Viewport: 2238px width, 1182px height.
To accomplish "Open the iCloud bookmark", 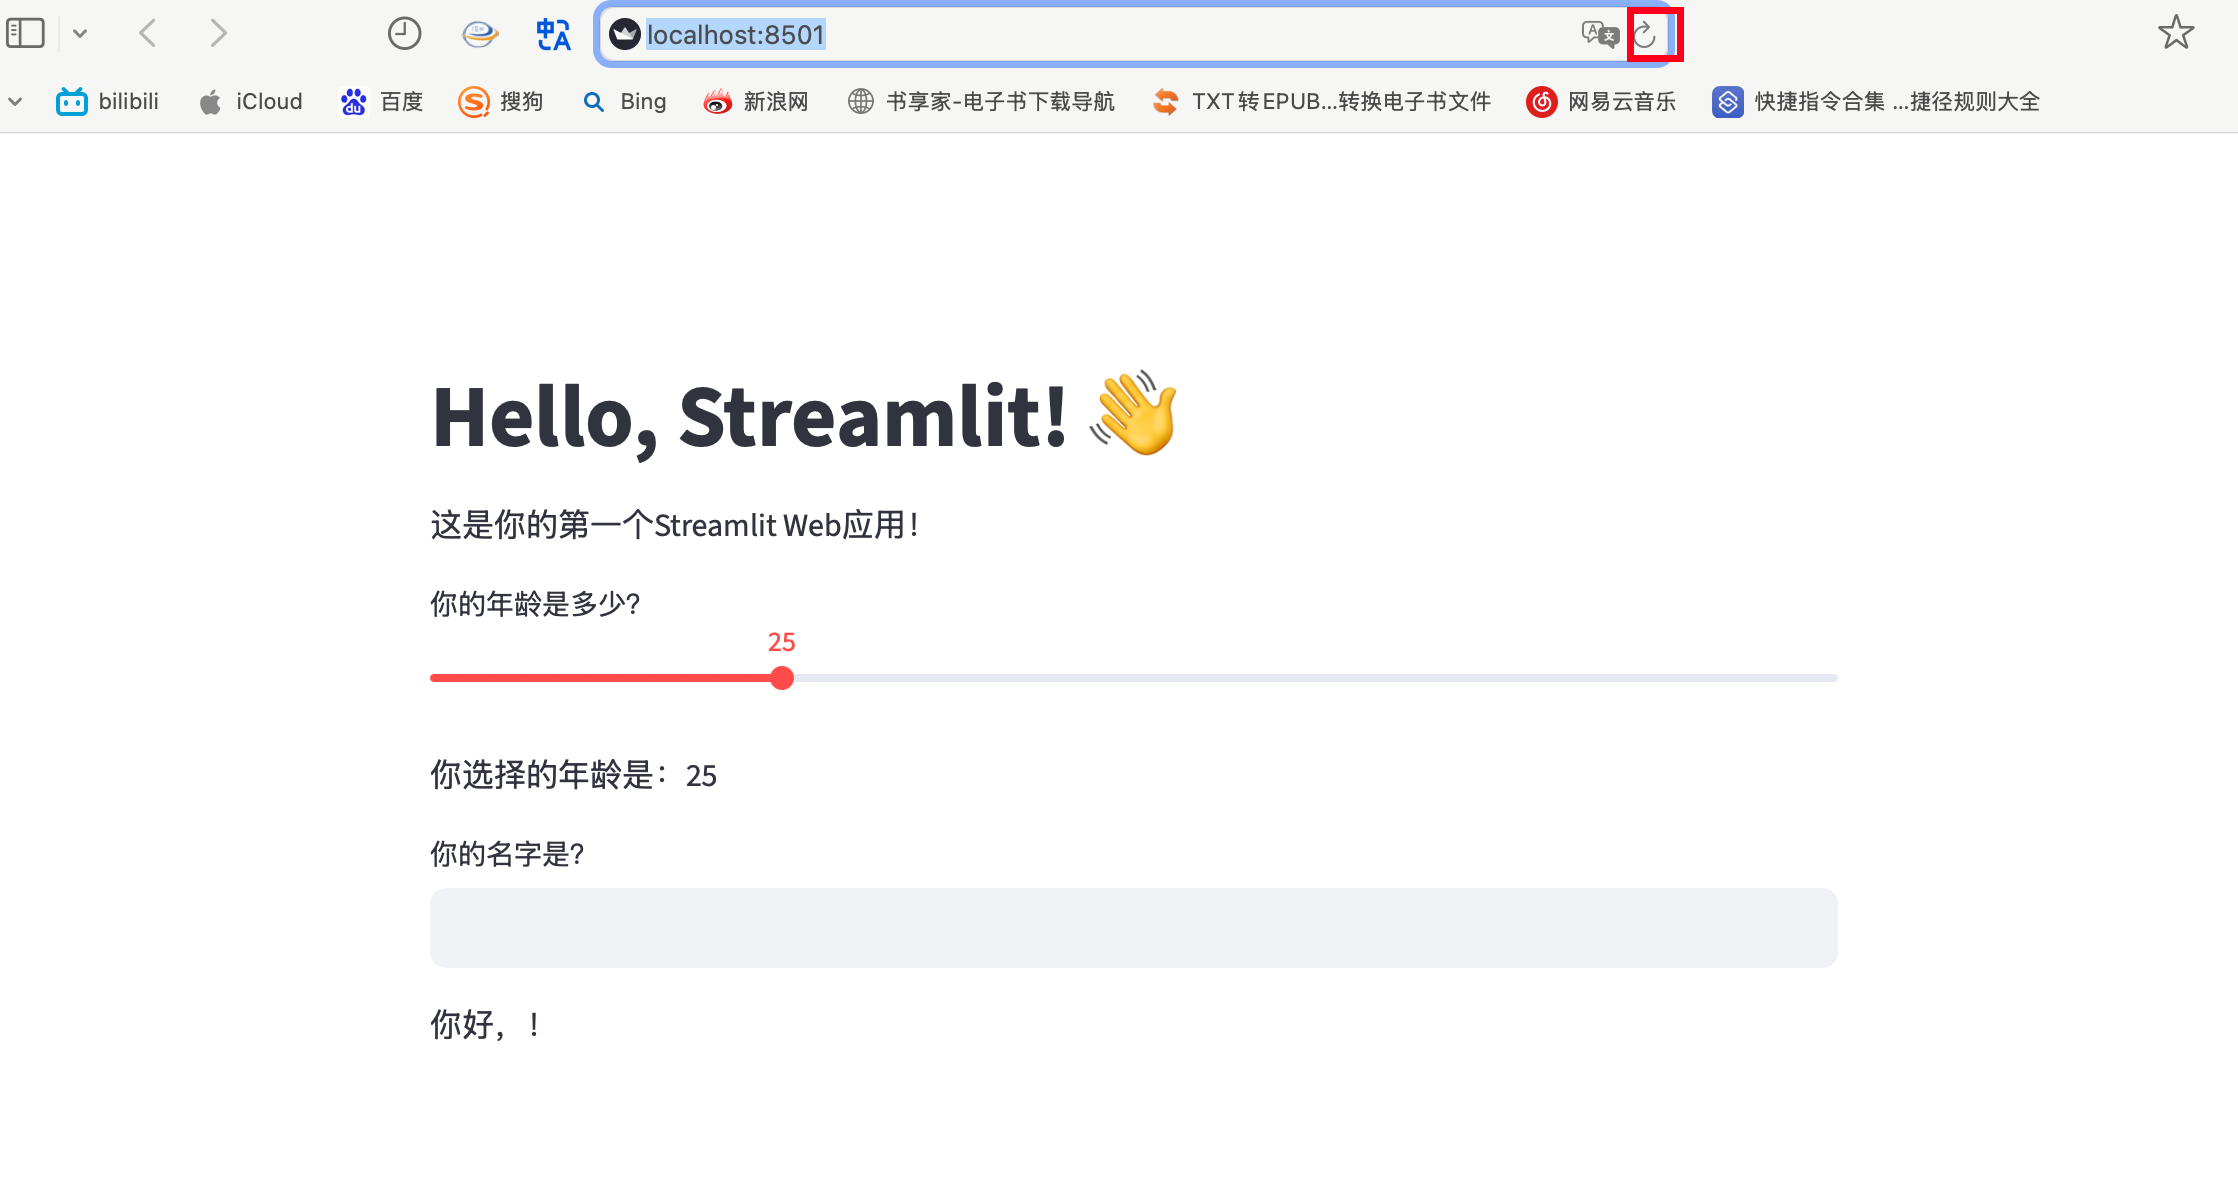I will click(x=249, y=101).
